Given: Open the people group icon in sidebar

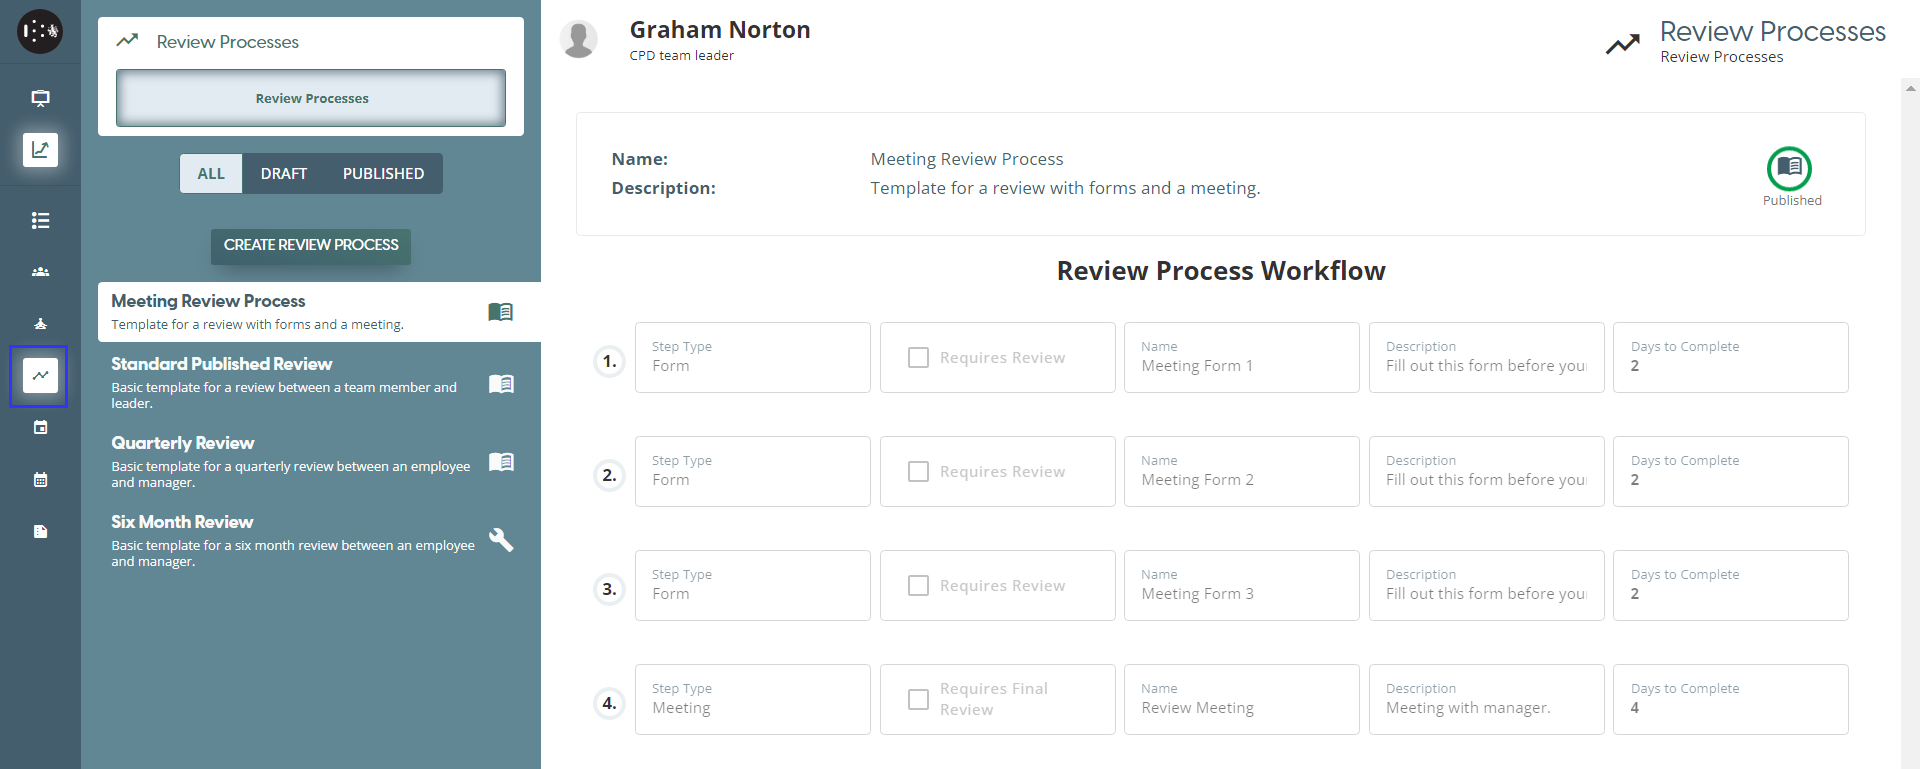Looking at the screenshot, I should click(40, 272).
